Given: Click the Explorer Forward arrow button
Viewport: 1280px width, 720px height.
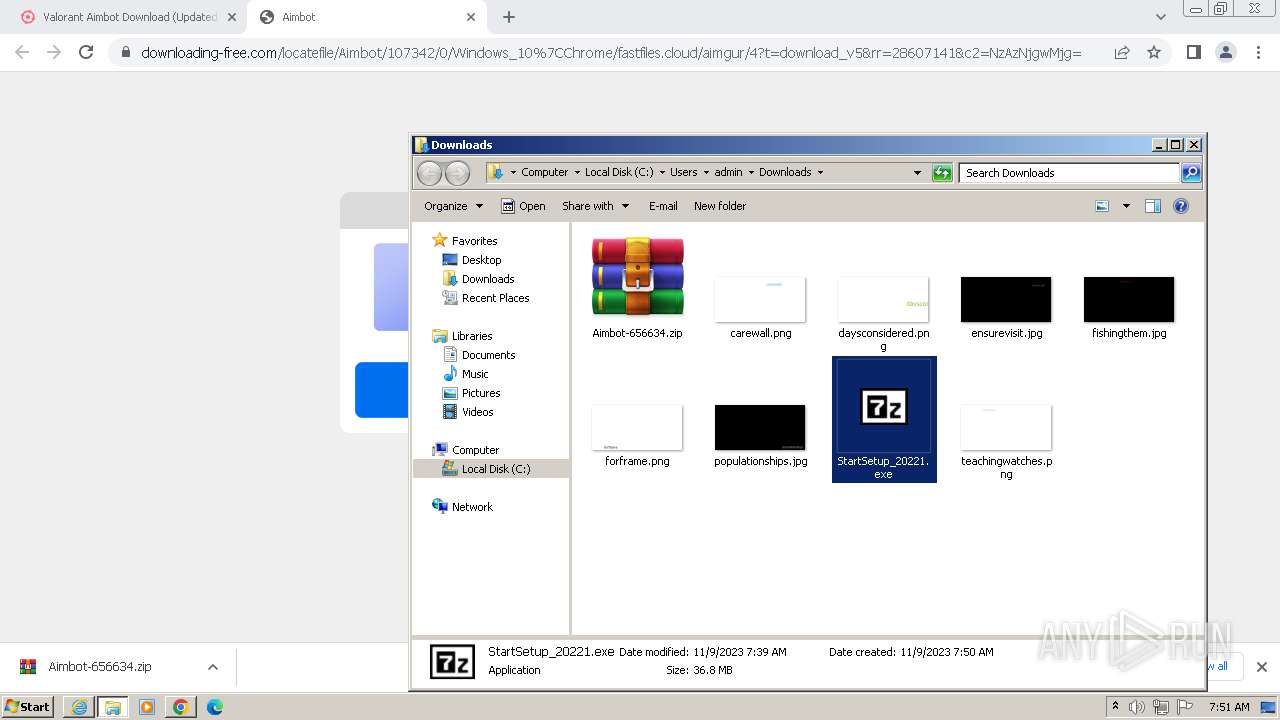Looking at the screenshot, I should point(457,173).
